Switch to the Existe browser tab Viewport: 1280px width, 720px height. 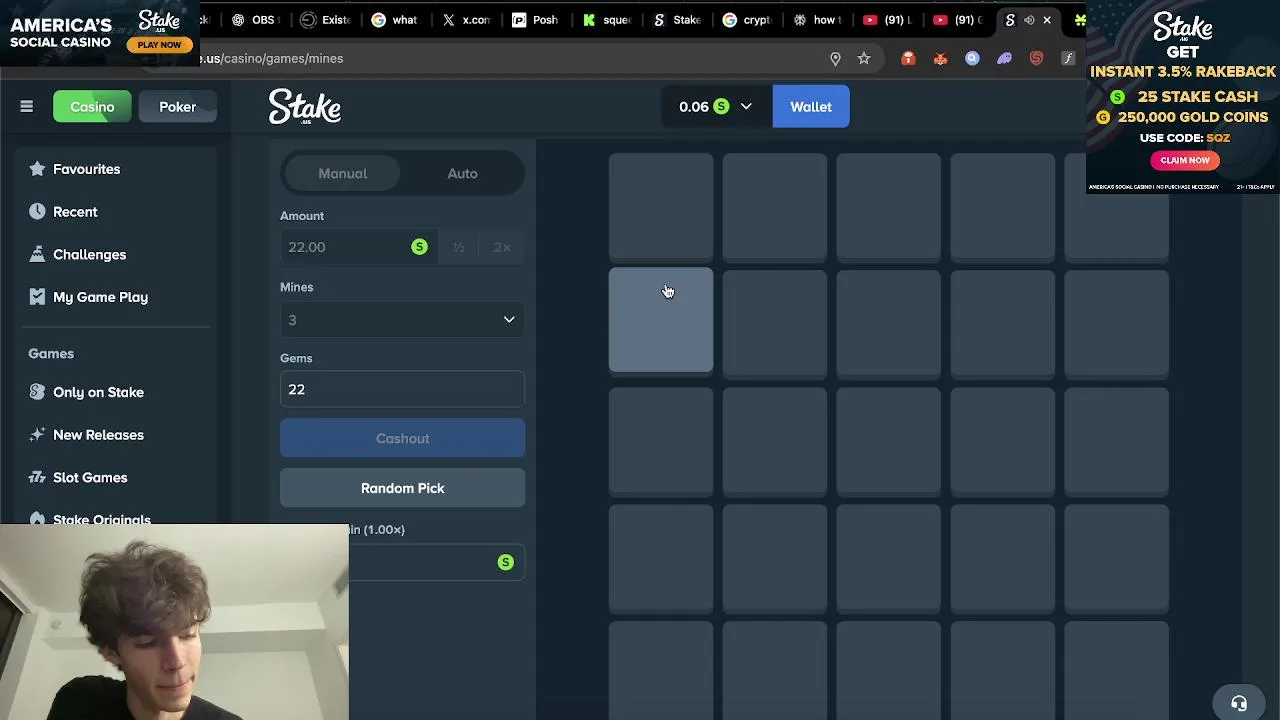(x=326, y=20)
